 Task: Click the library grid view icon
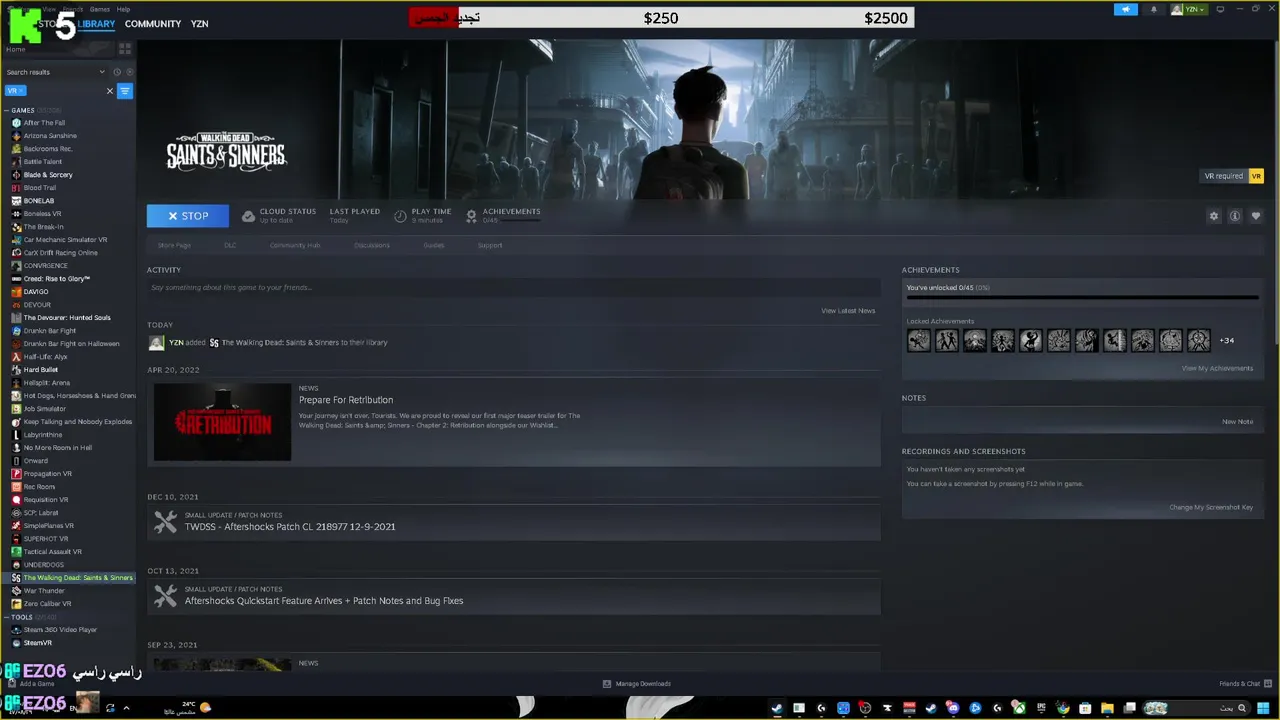coord(125,48)
